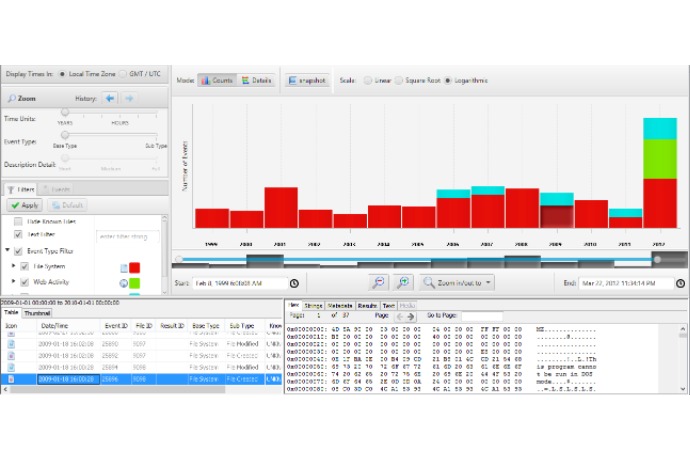Click the Start date input field
The height and width of the screenshot is (460, 690).
coord(240,283)
